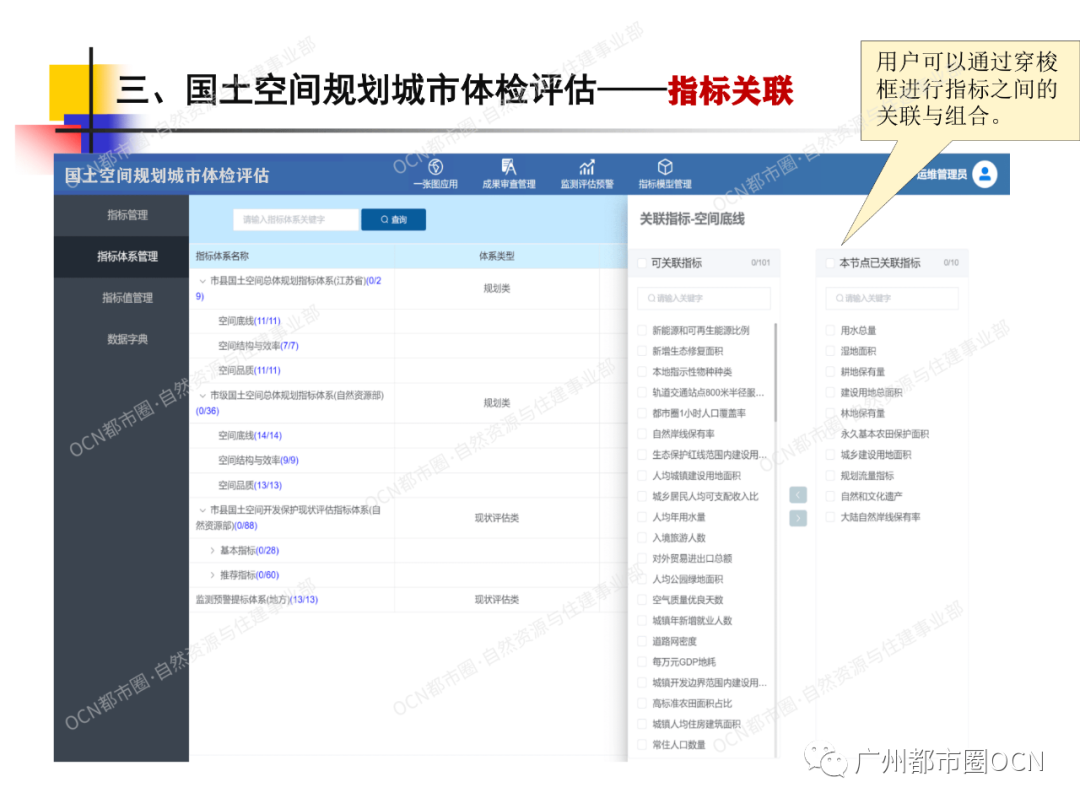This screenshot has height=809, width=1080.
Task: Check the 对外贸易进出口总额 checkbox
Action: [x=642, y=558]
